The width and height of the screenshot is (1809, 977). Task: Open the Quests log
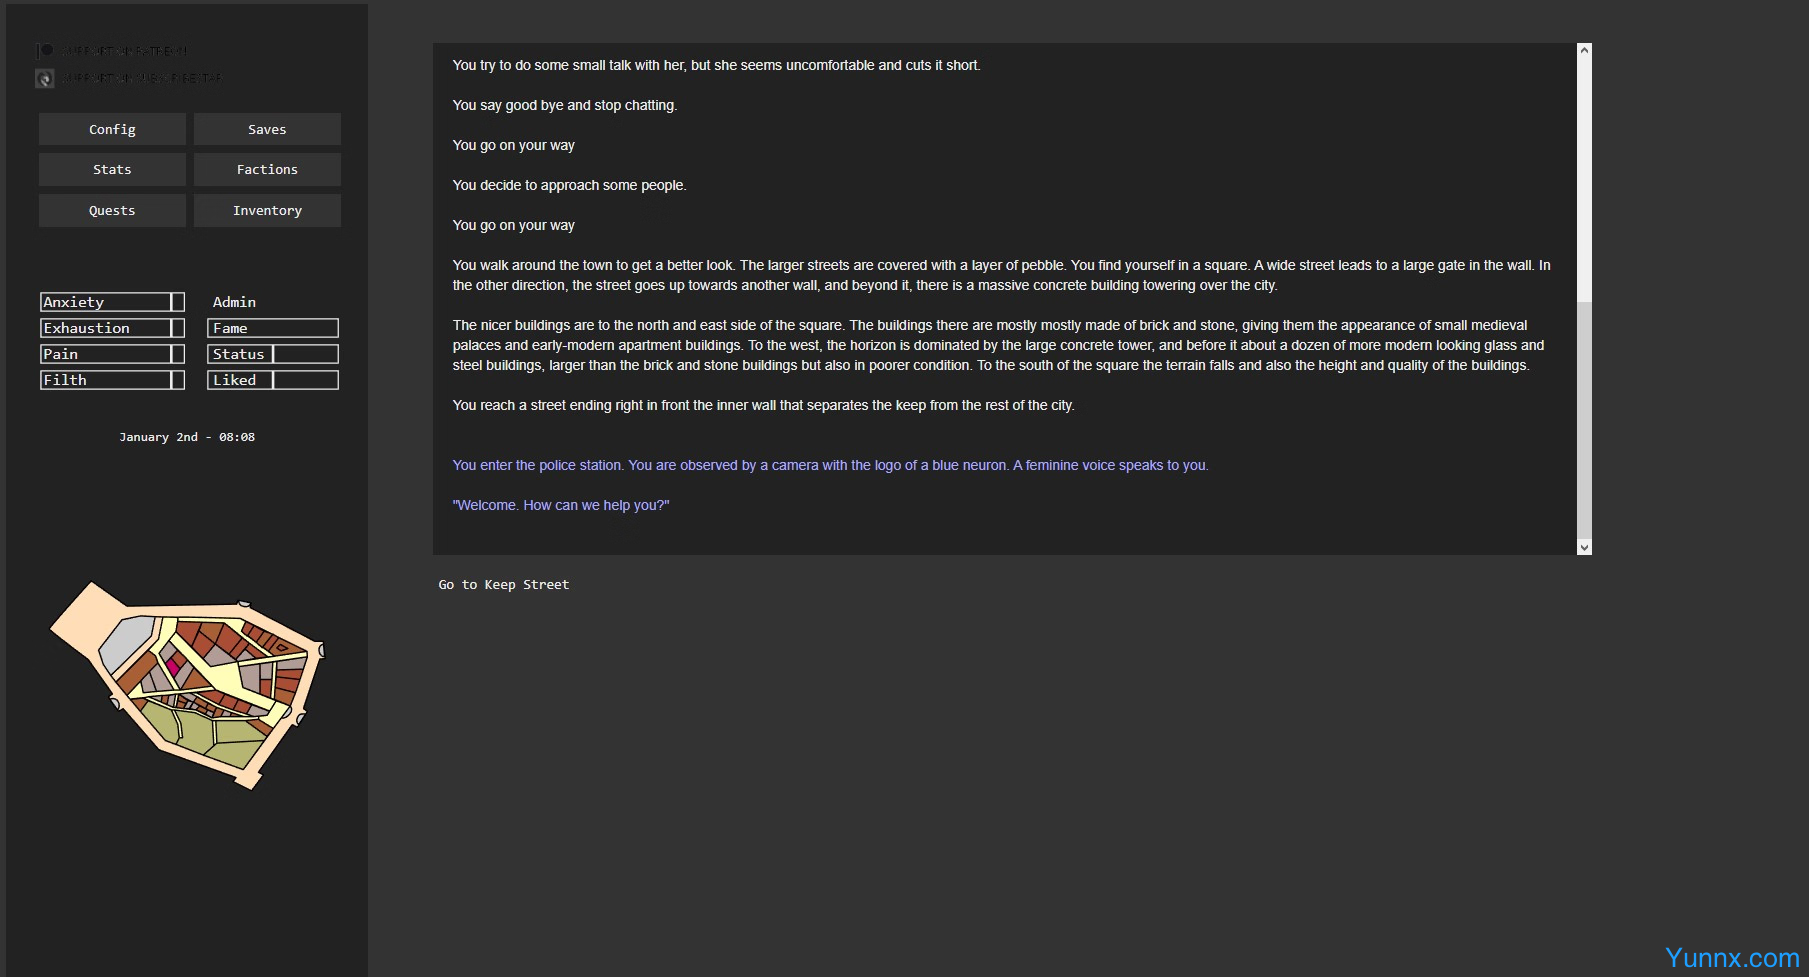pyautogui.click(x=112, y=210)
